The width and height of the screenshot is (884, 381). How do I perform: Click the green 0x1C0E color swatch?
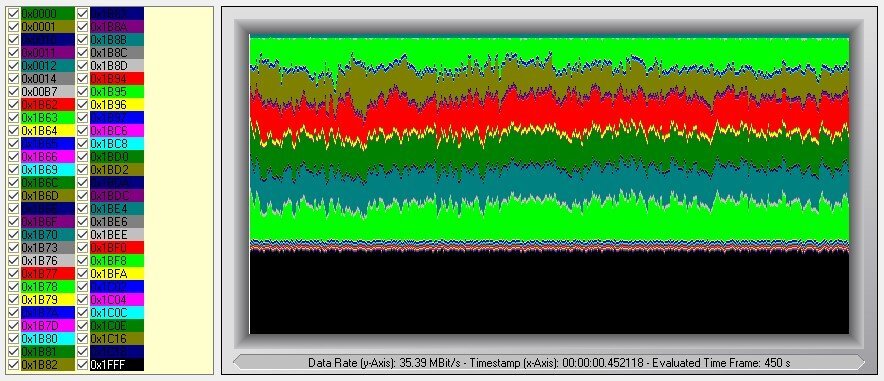[117, 325]
